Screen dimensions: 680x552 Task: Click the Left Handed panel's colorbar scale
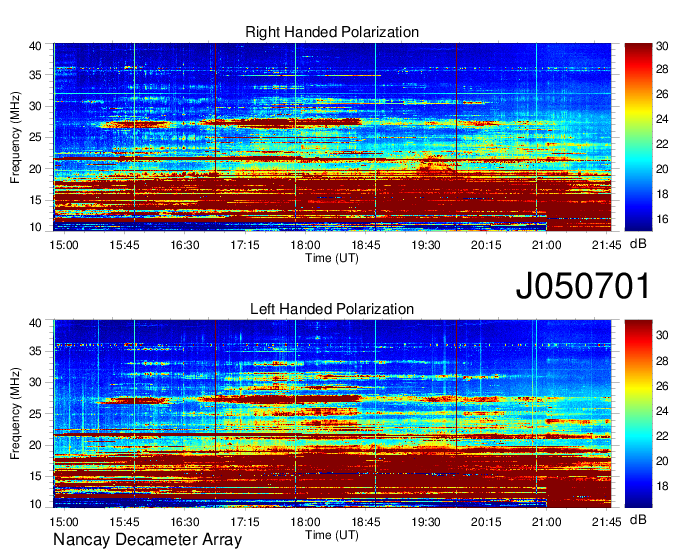[638, 414]
